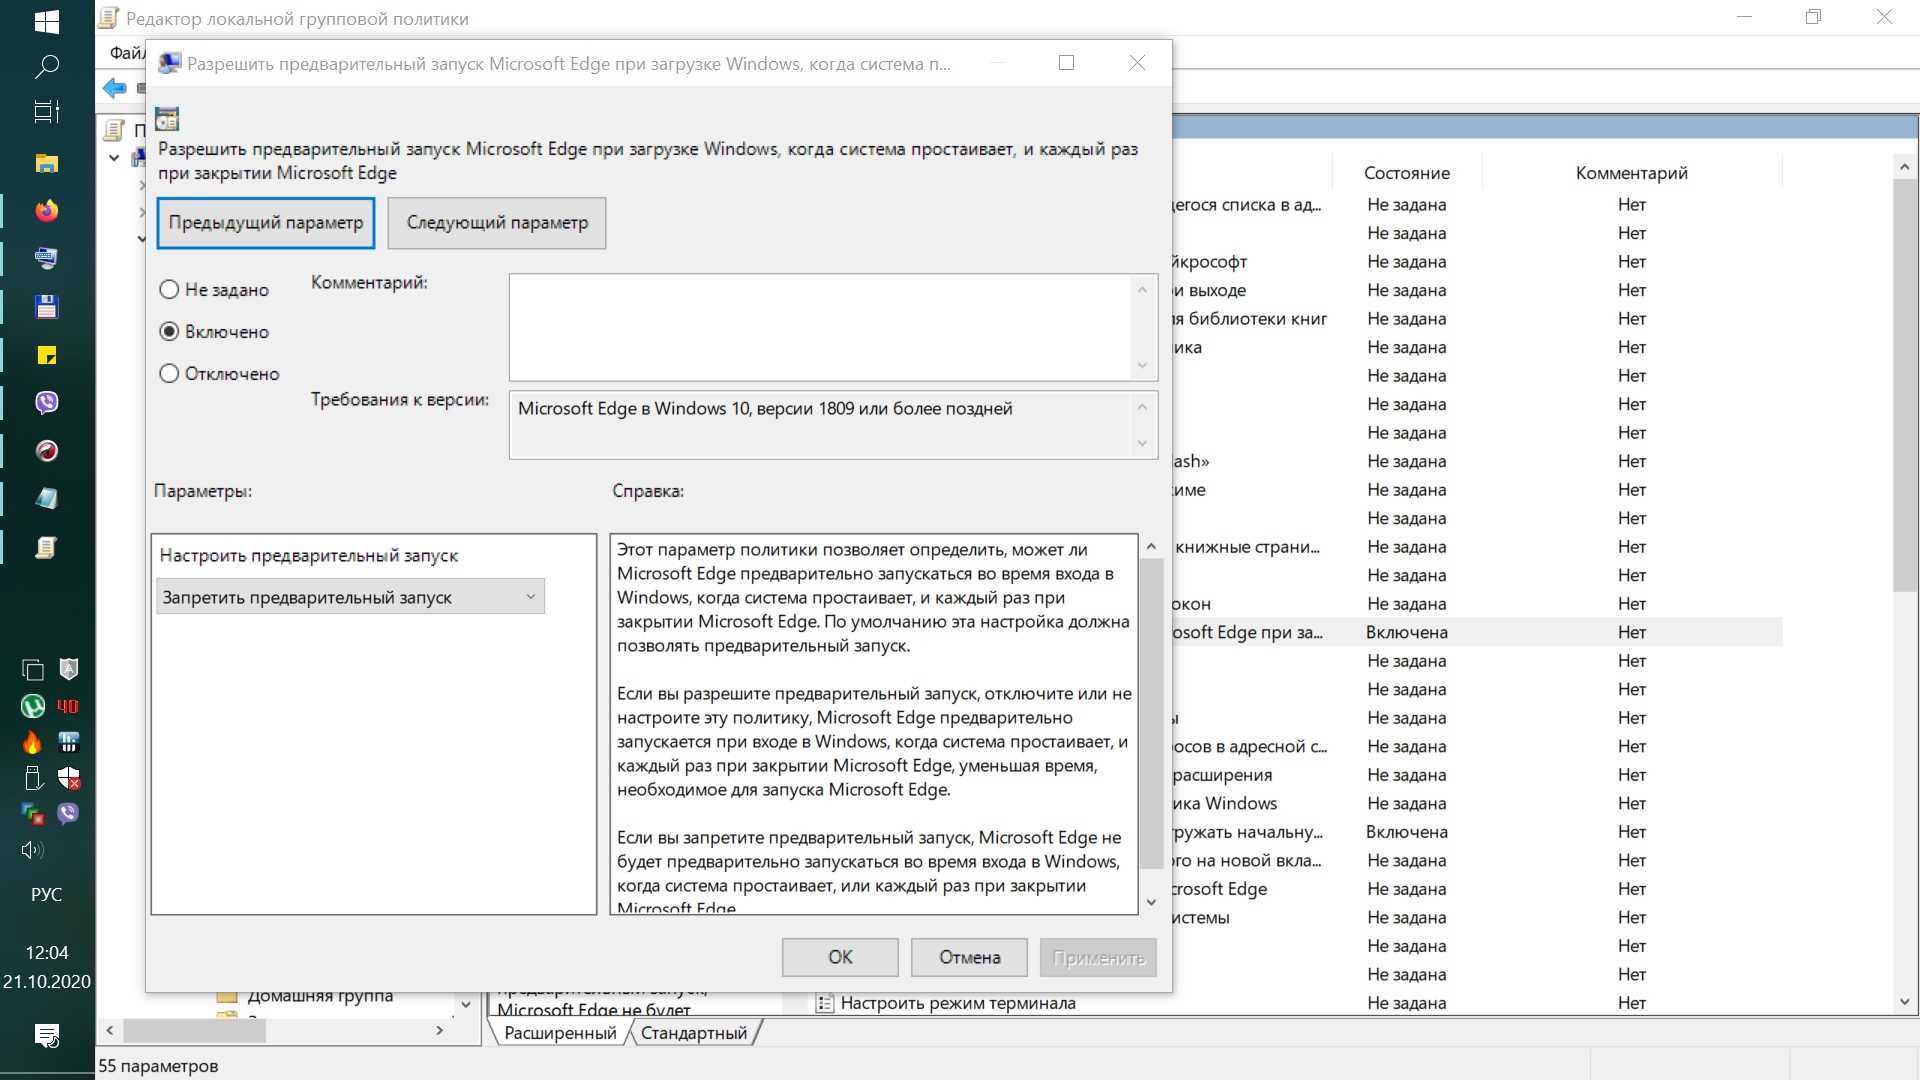Switch to the Стандартный tab
This screenshot has height=1080, width=1920.
tap(694, 1033)
